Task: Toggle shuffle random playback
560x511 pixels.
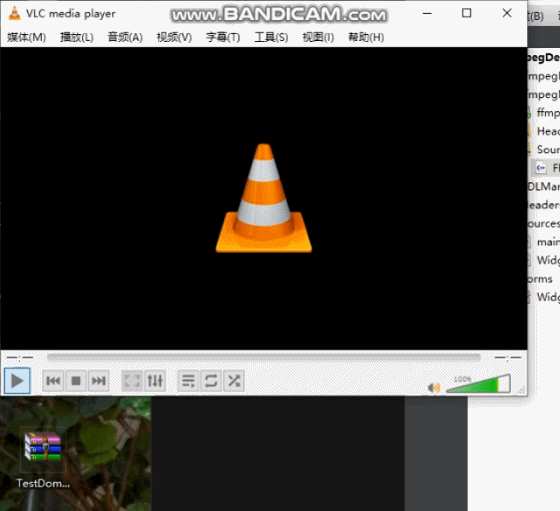Action: pyautogui.click(x=234, y=381)
